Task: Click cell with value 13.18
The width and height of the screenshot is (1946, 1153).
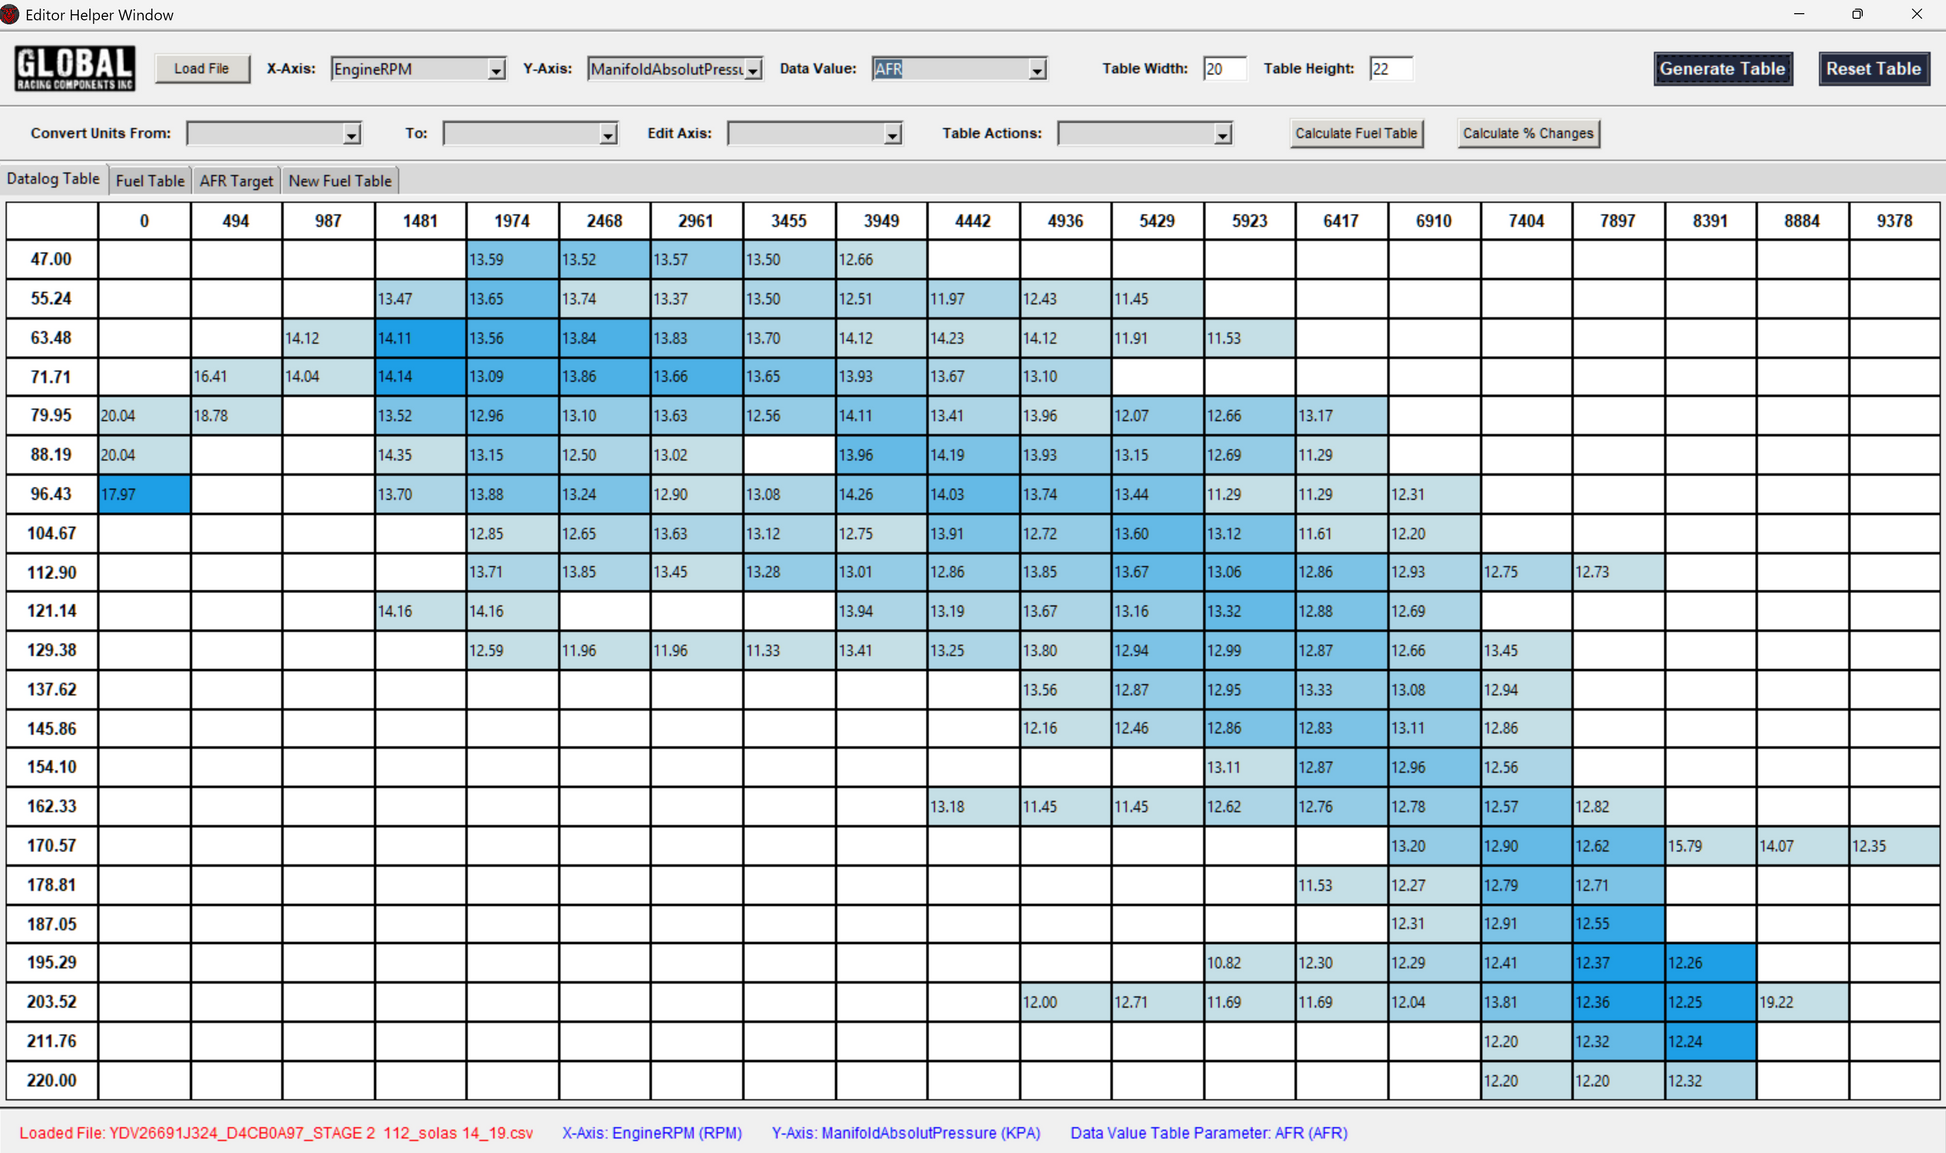Action: 973,807
